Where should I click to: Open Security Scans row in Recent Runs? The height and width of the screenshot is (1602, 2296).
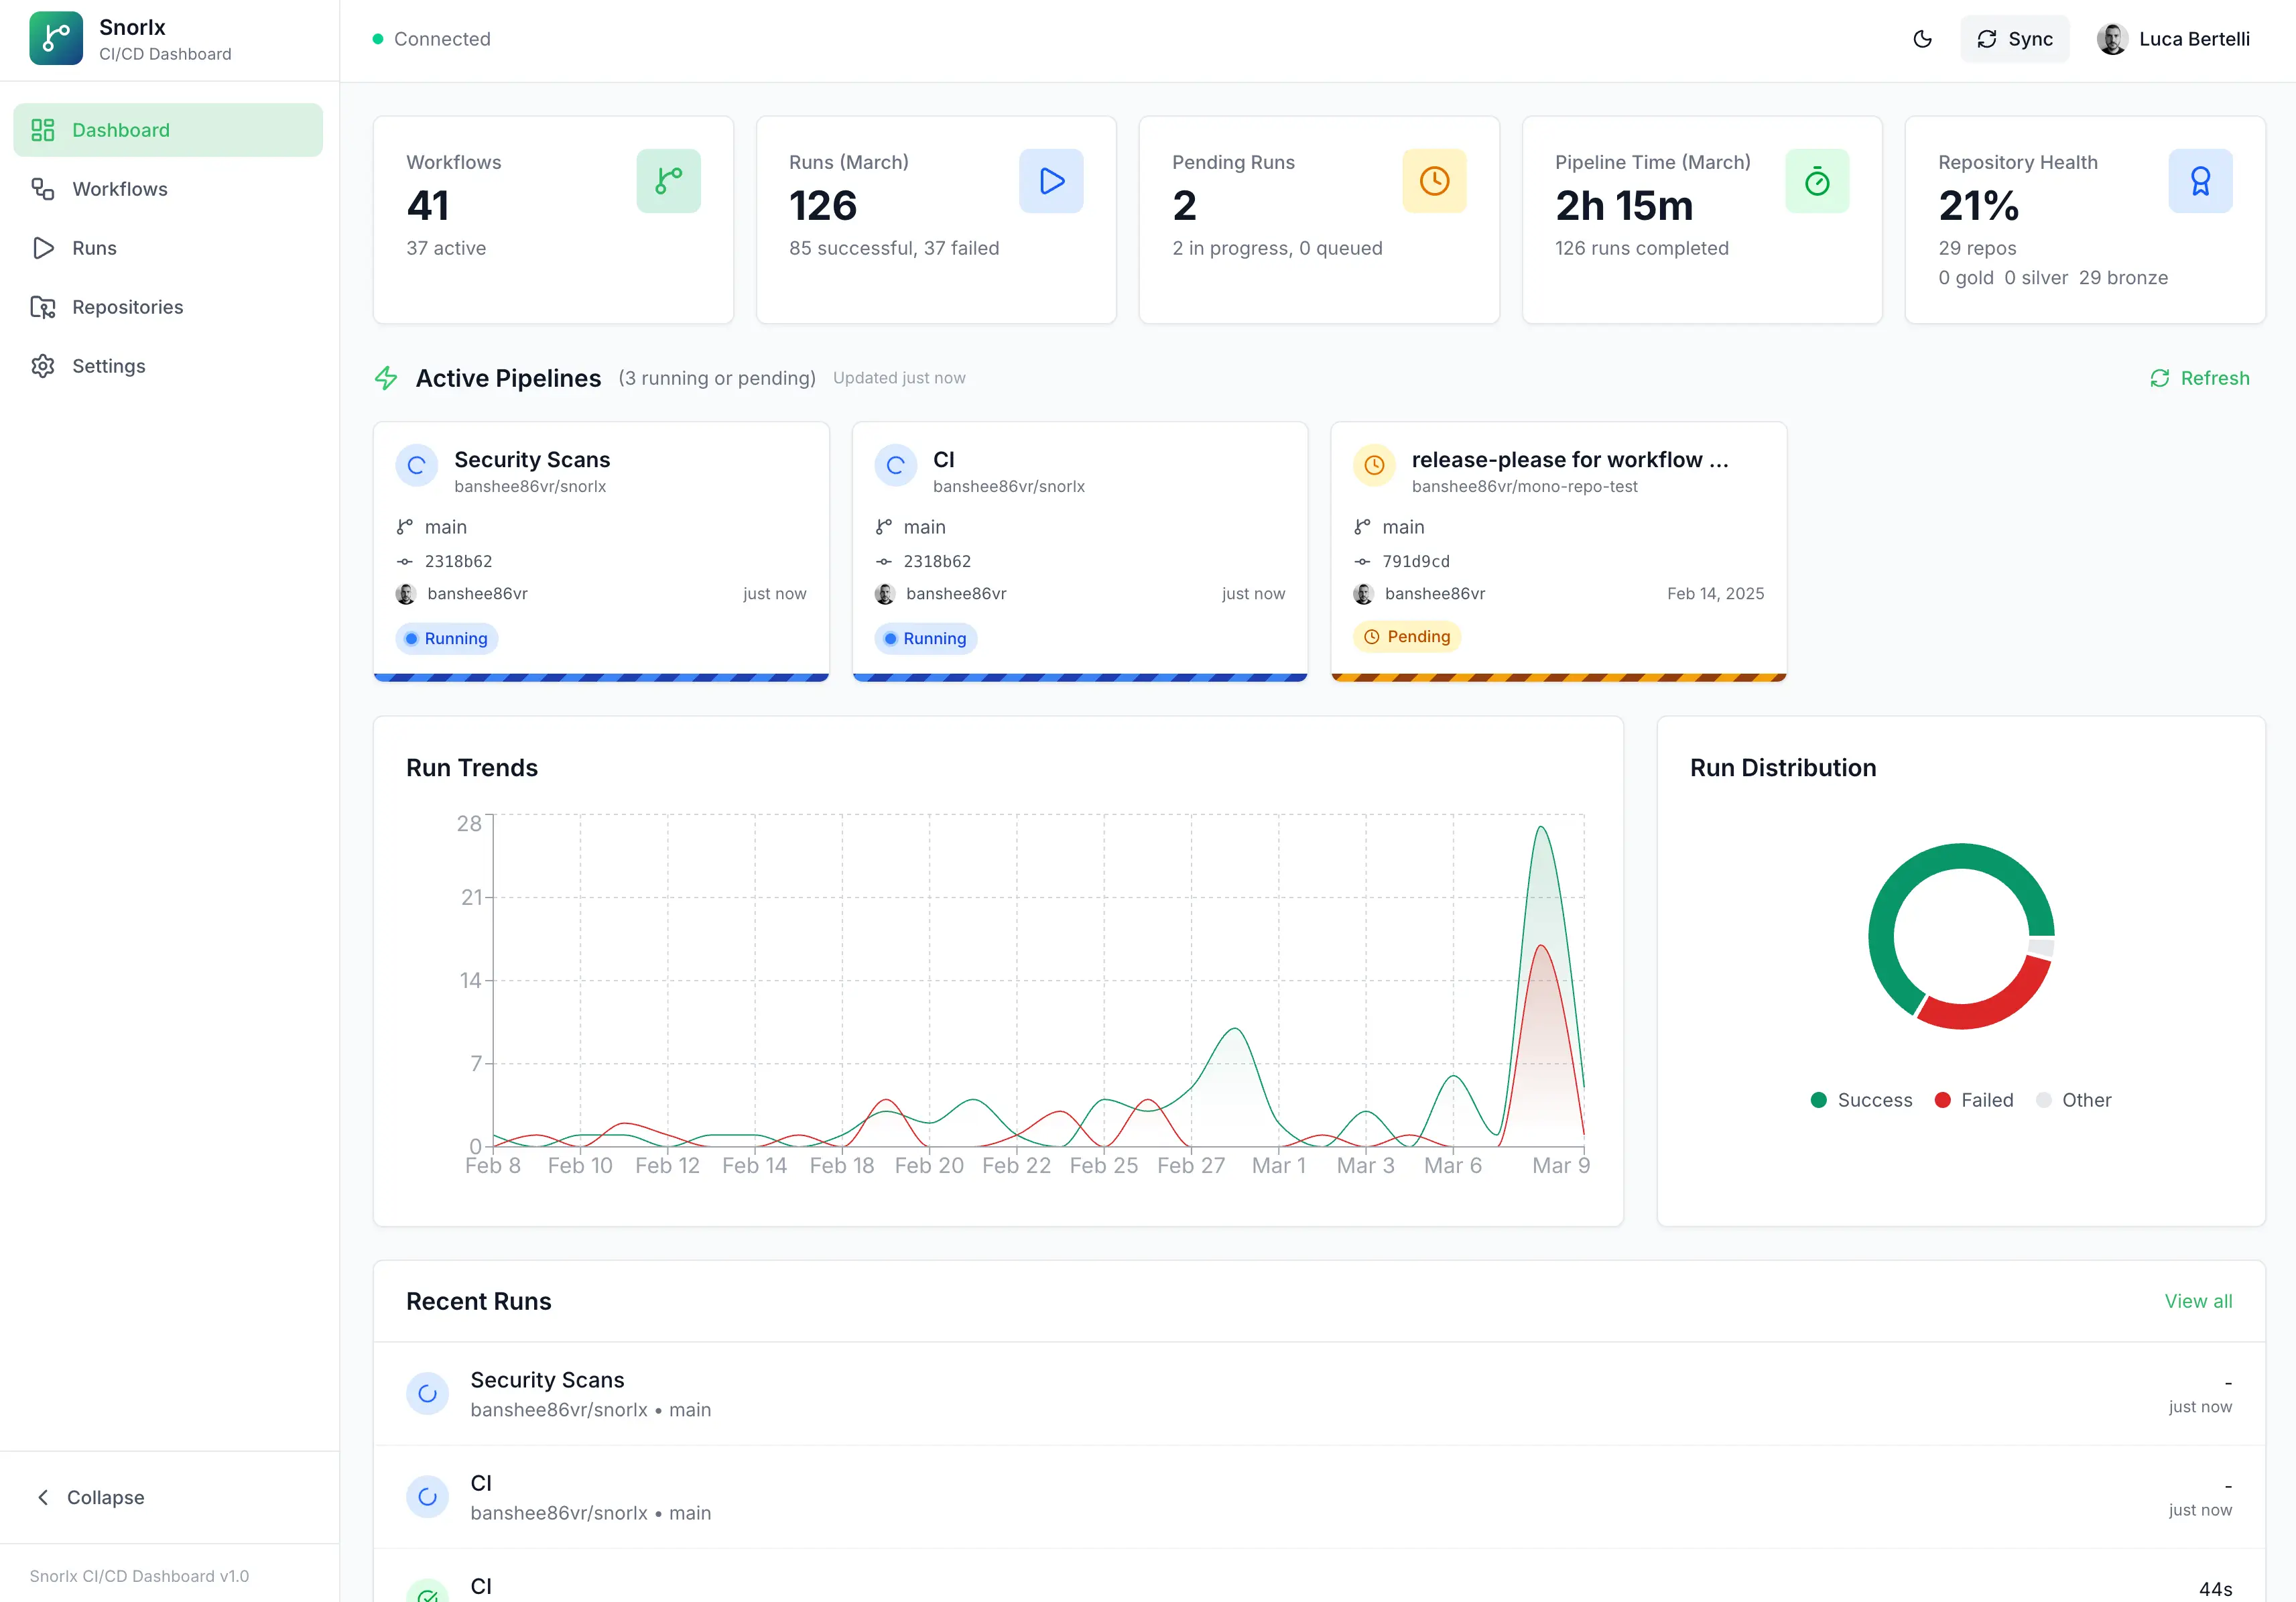1319,1394
